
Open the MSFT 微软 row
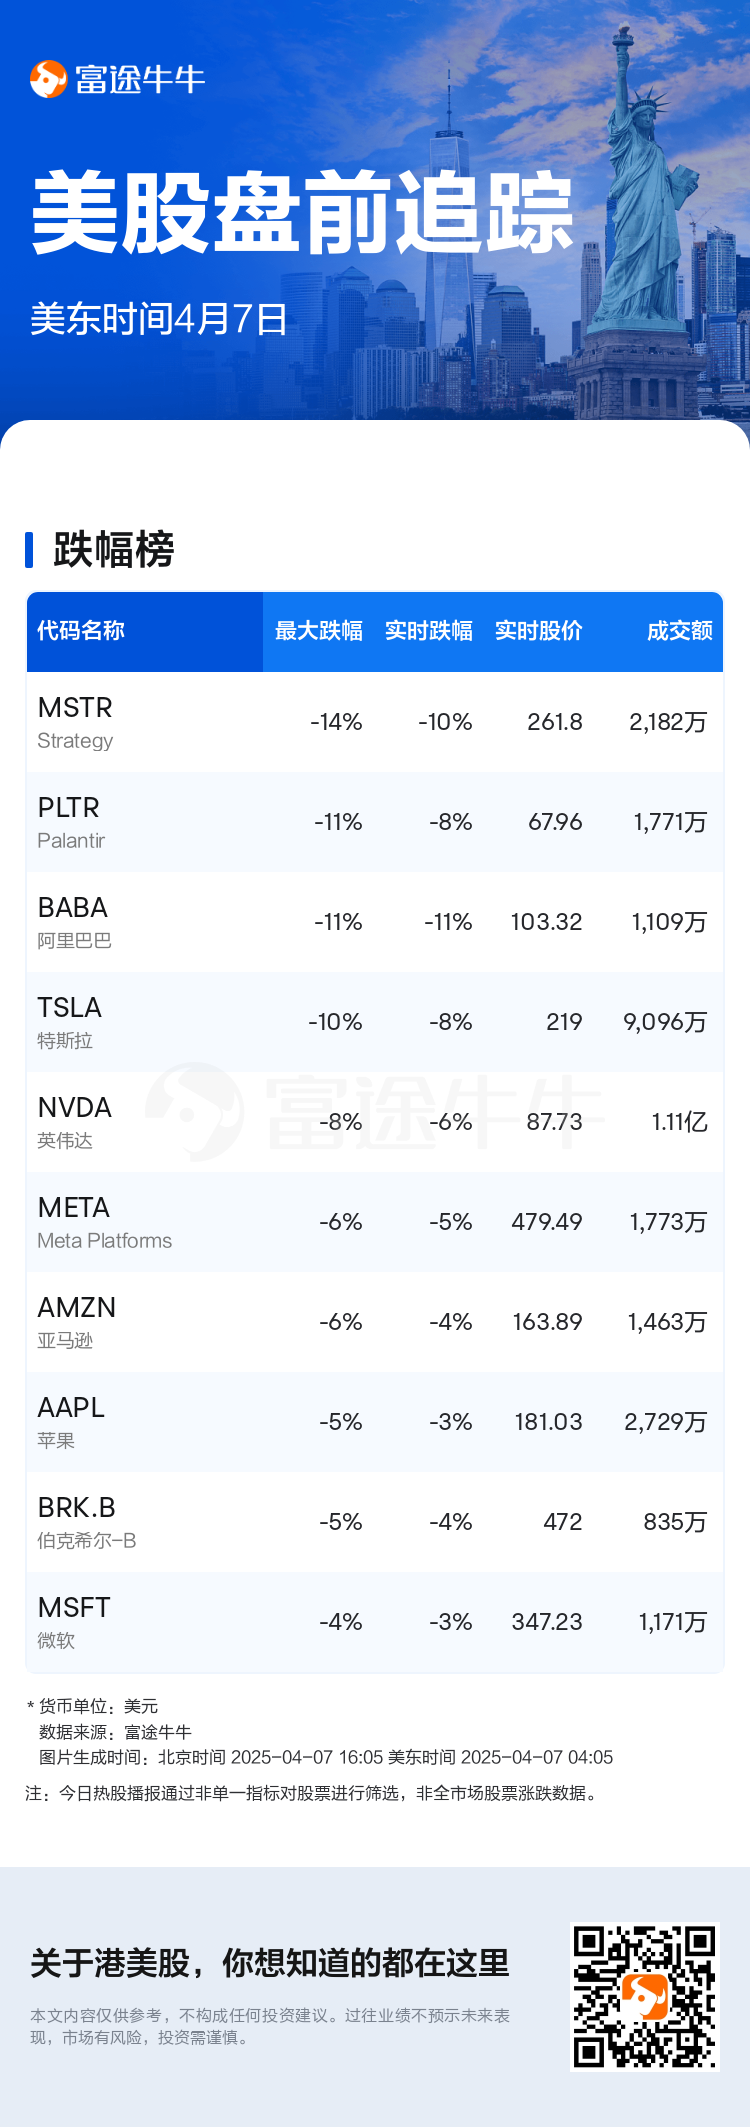point(375,1622)
